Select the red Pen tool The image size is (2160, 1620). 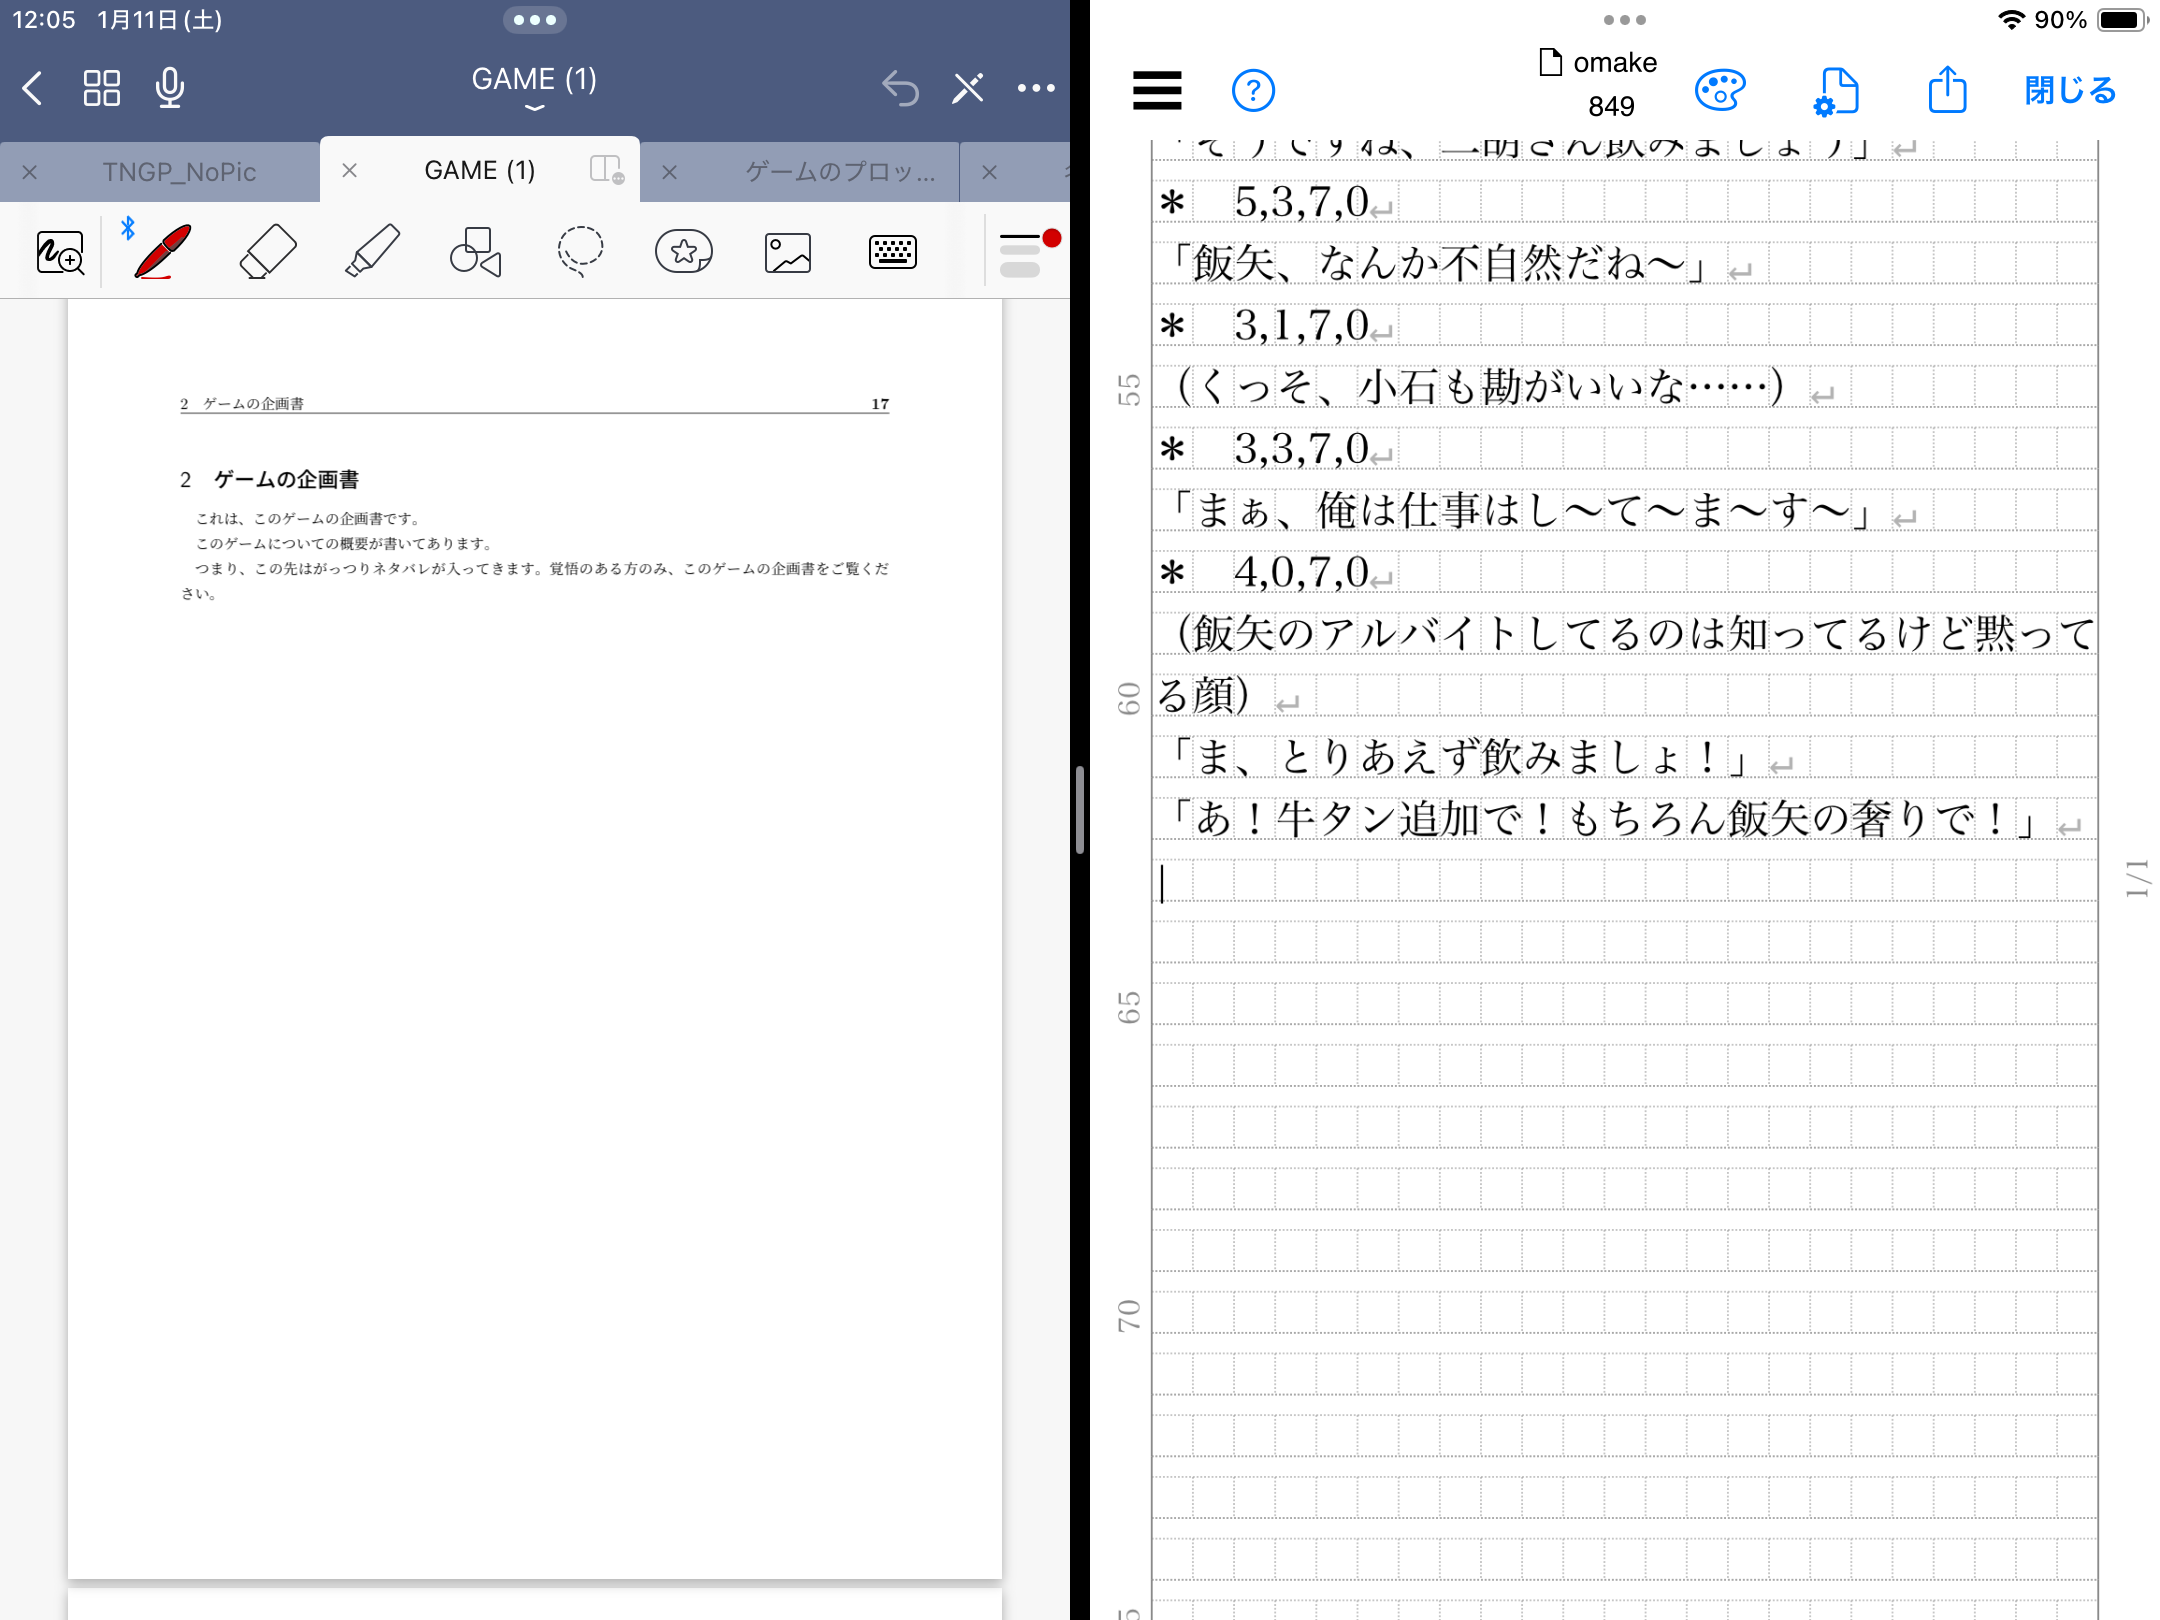[163, 252]
